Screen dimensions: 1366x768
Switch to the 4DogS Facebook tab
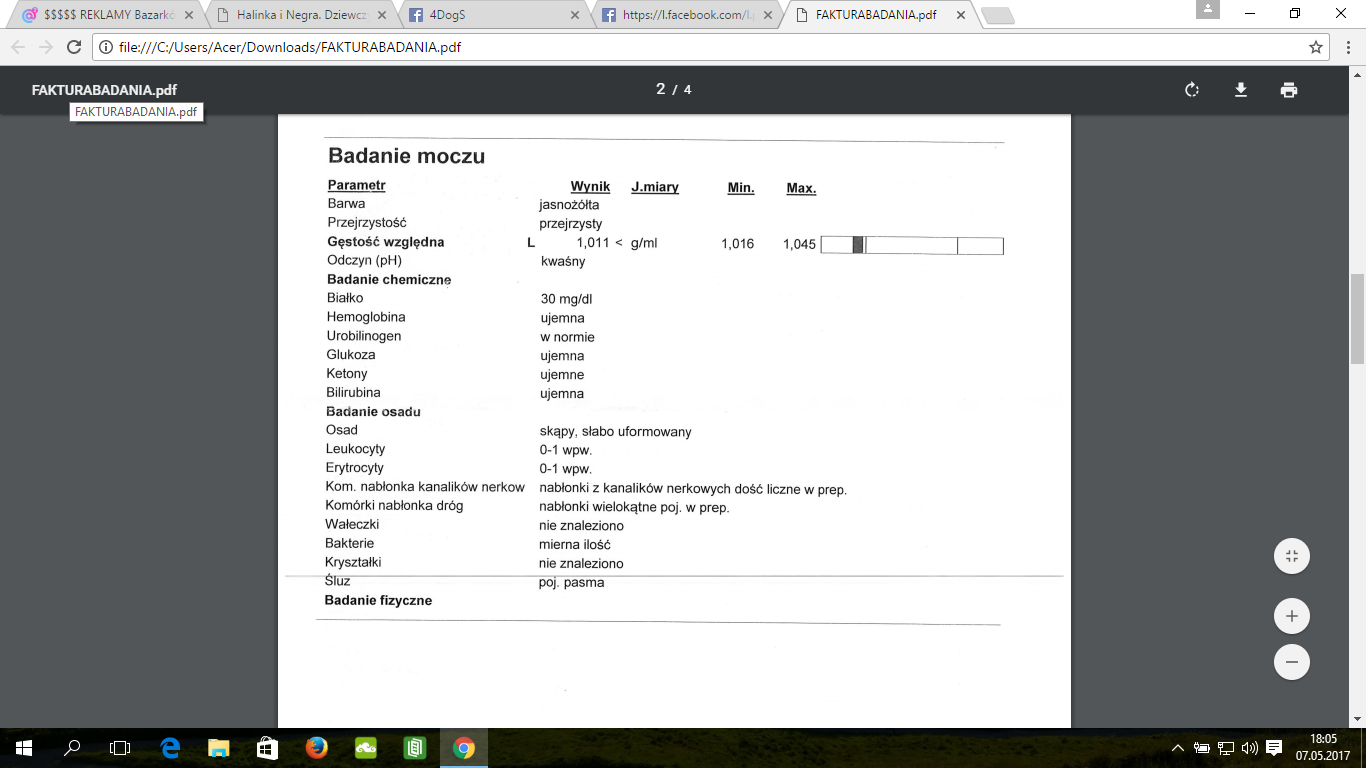point(490,15)
